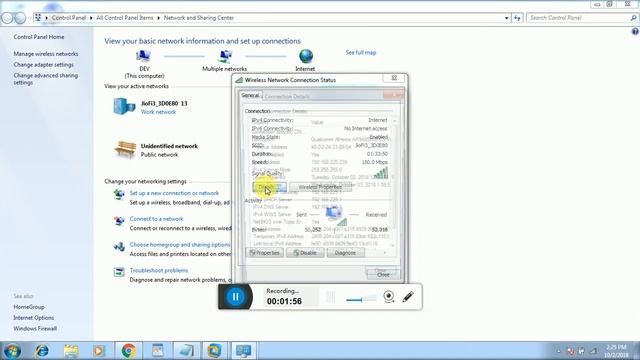Click the Details button in the status dialog
The width and height of the screenshot is (640, 360).
coord(269,187)
